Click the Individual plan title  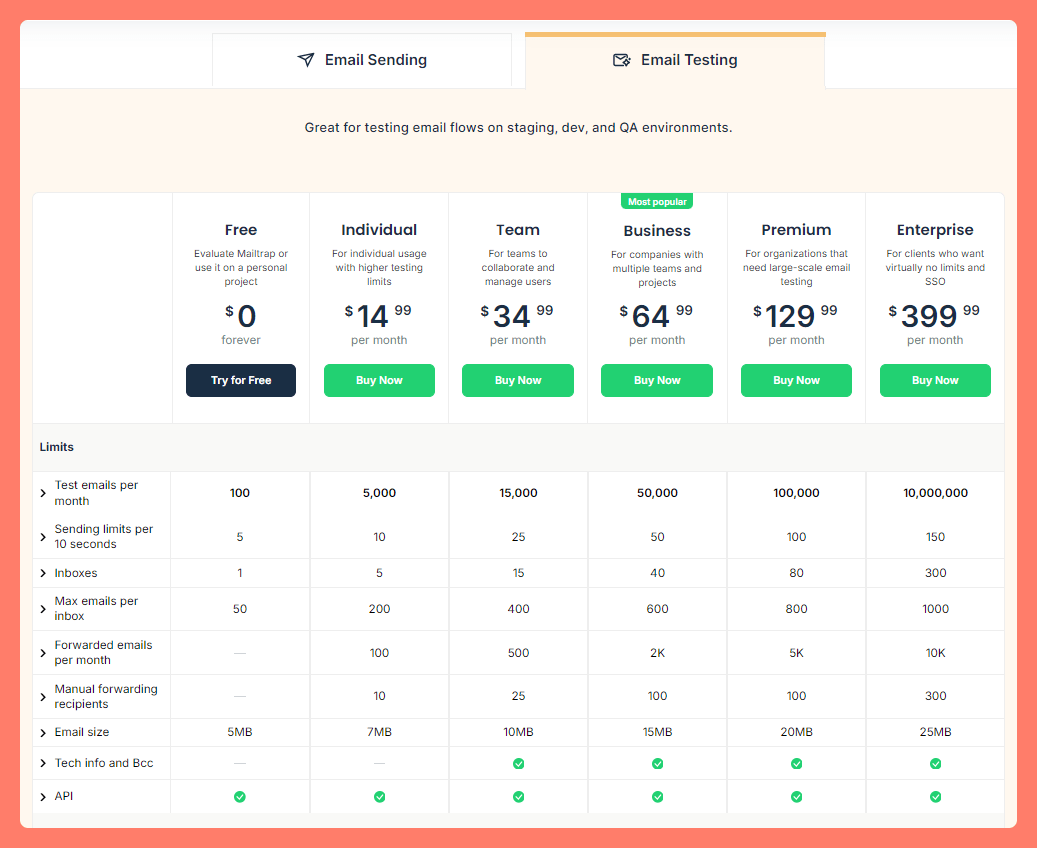tap(379, 230)
